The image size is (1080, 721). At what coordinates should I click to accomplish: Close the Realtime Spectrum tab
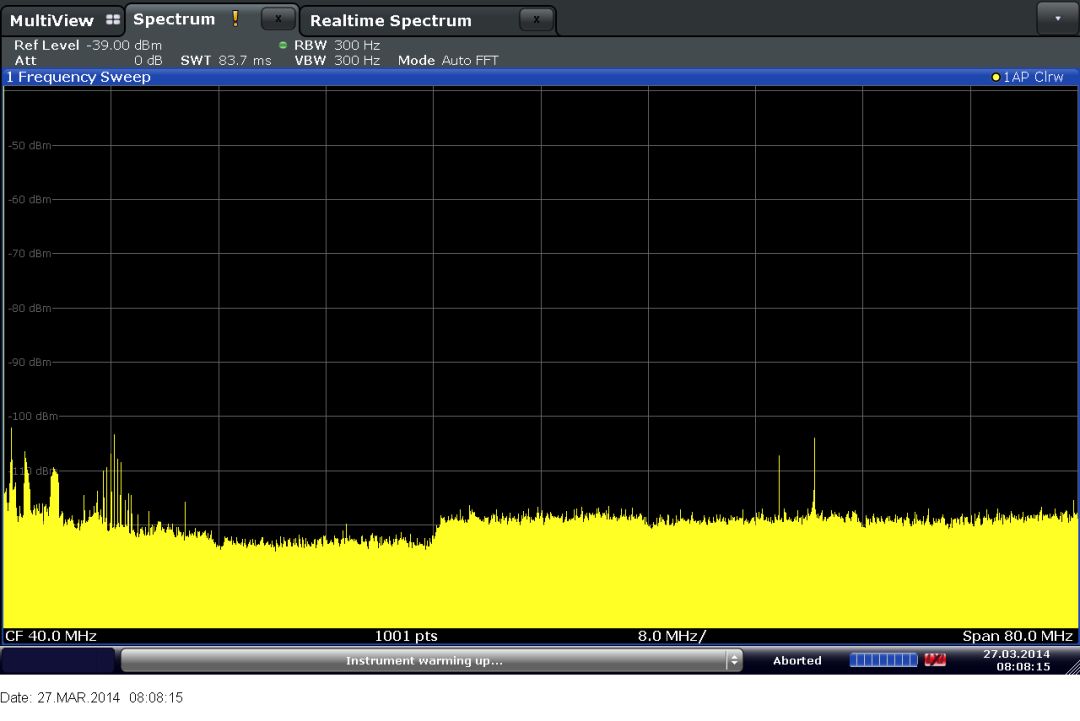coord(537,19)
